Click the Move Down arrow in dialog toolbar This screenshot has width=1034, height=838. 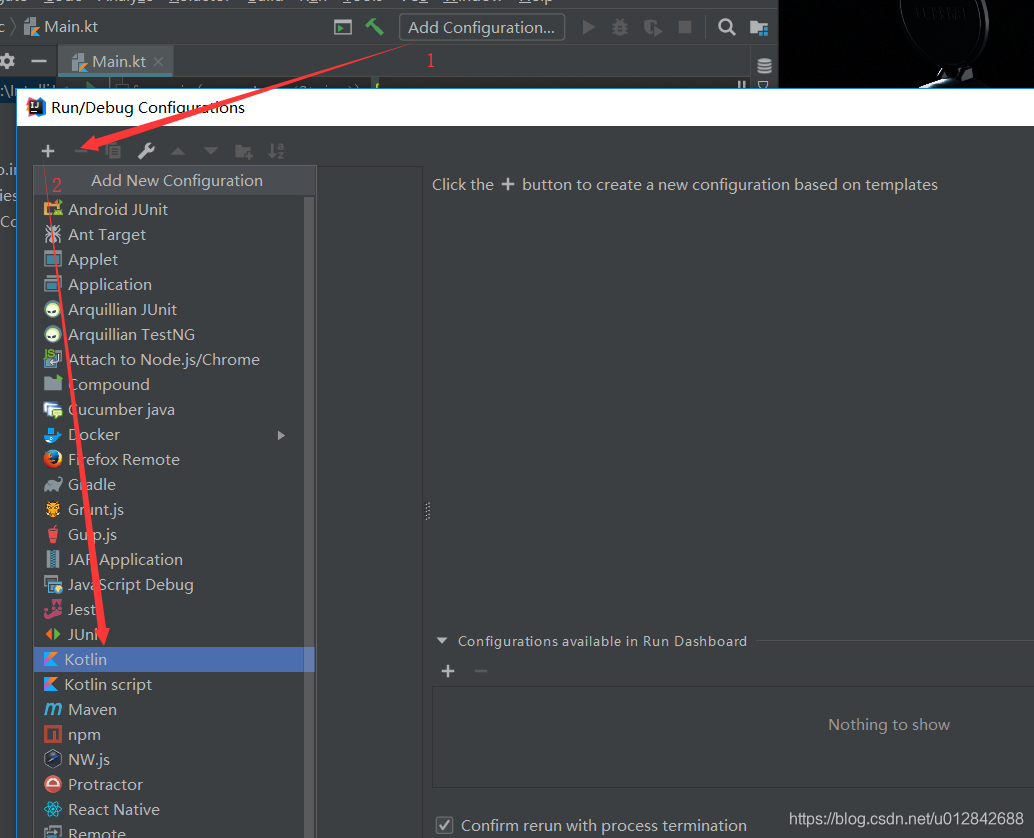pos(211,151)
